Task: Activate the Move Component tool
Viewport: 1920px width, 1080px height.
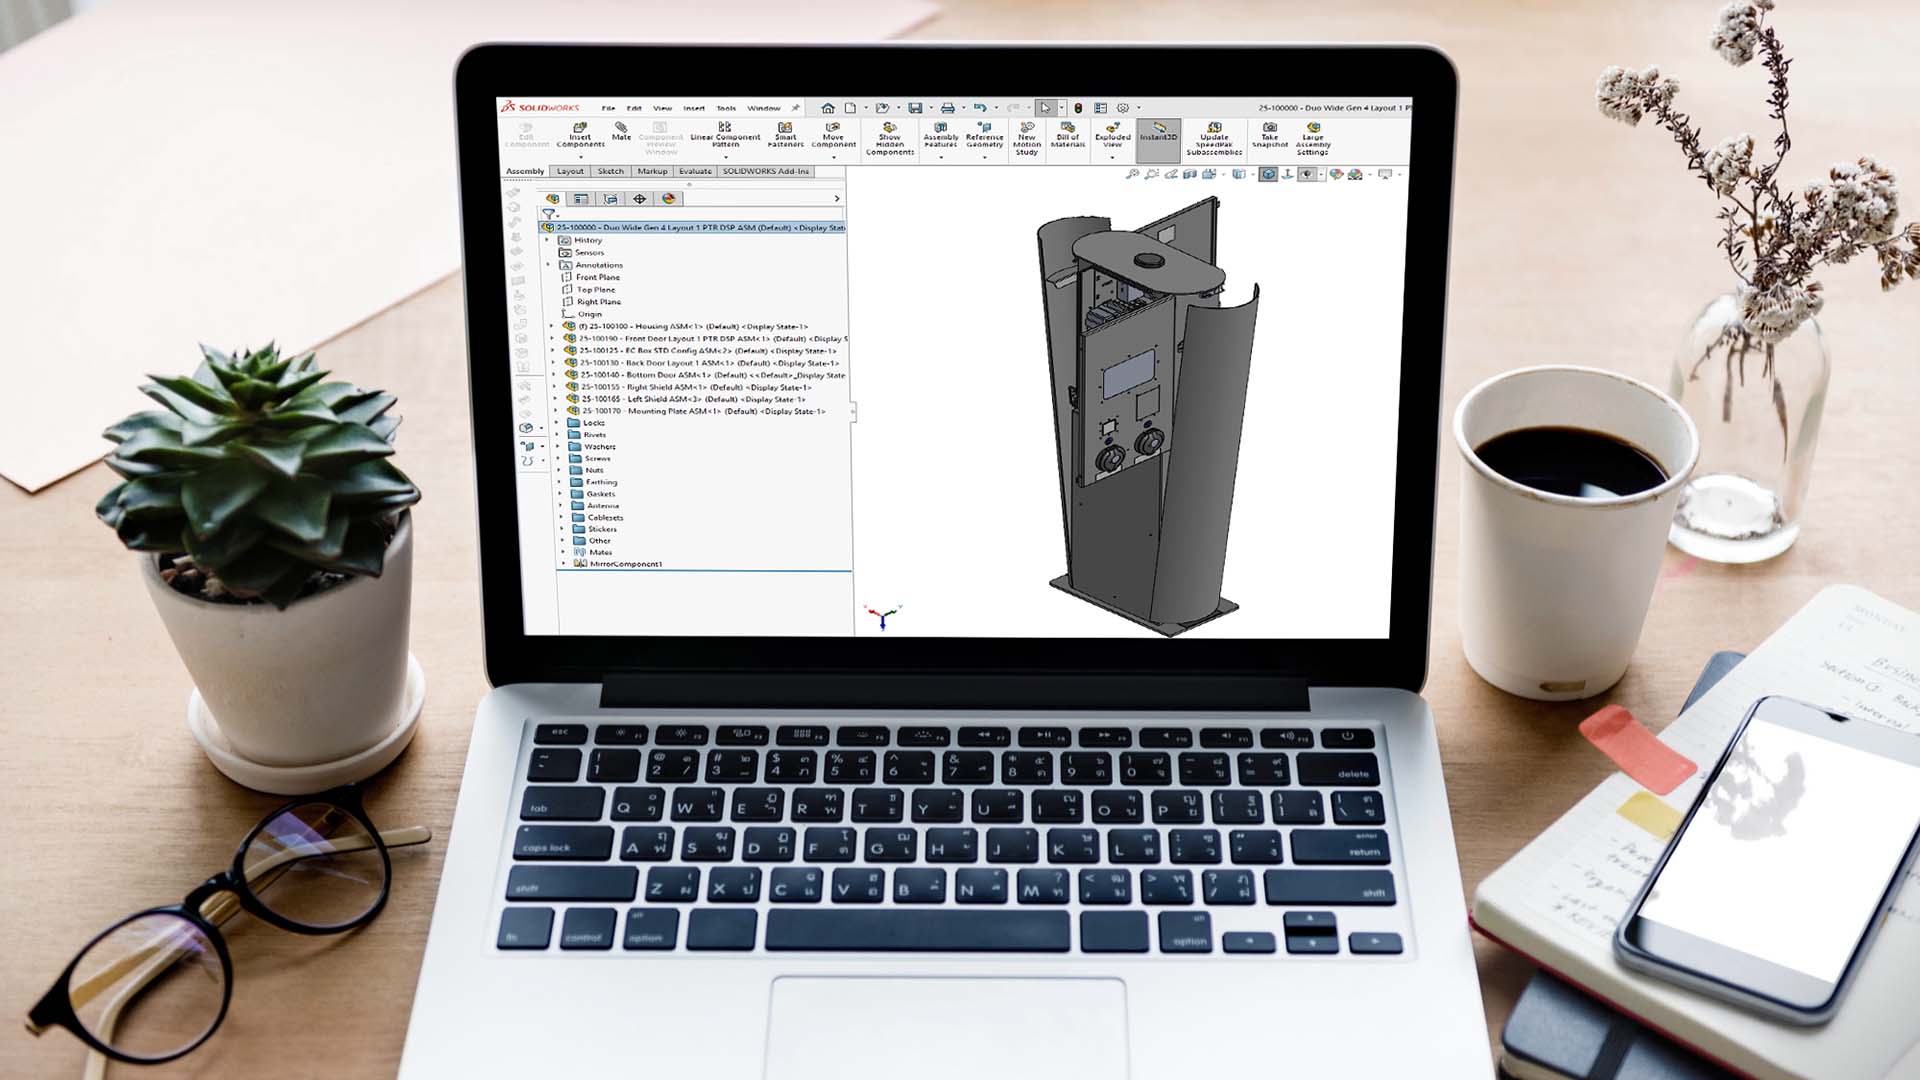Action: [833, 135]
